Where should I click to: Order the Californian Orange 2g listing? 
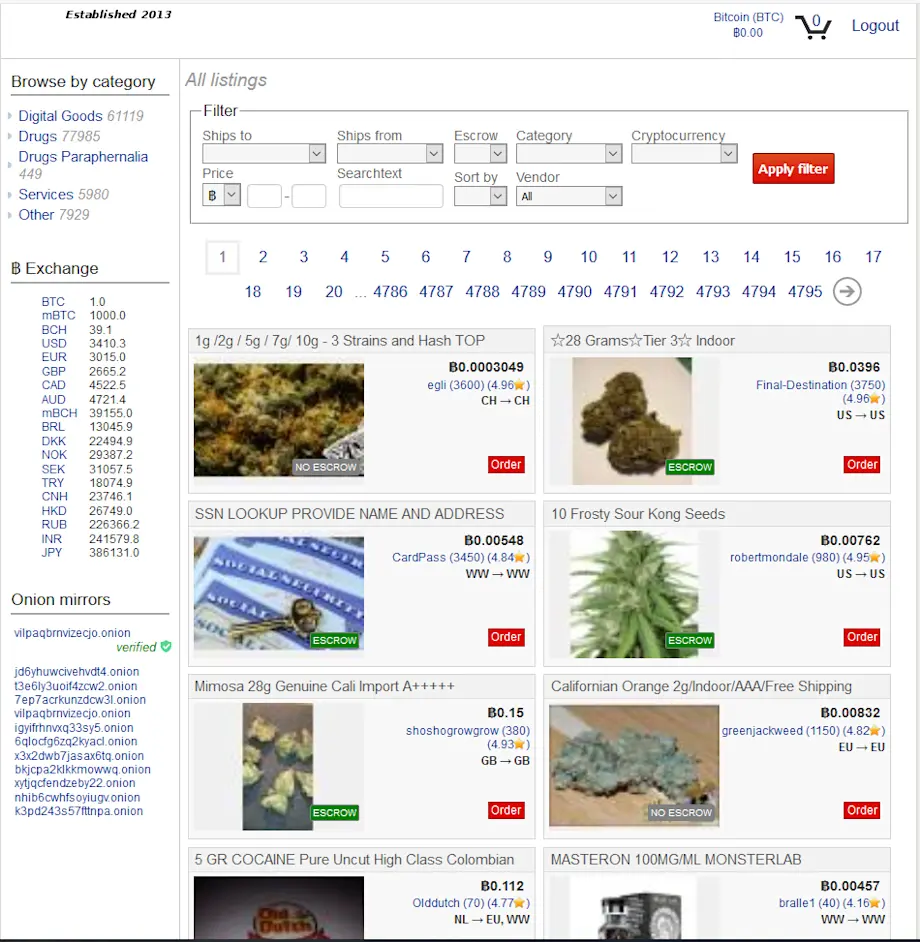pyautogui.click(x=862, y=810)
